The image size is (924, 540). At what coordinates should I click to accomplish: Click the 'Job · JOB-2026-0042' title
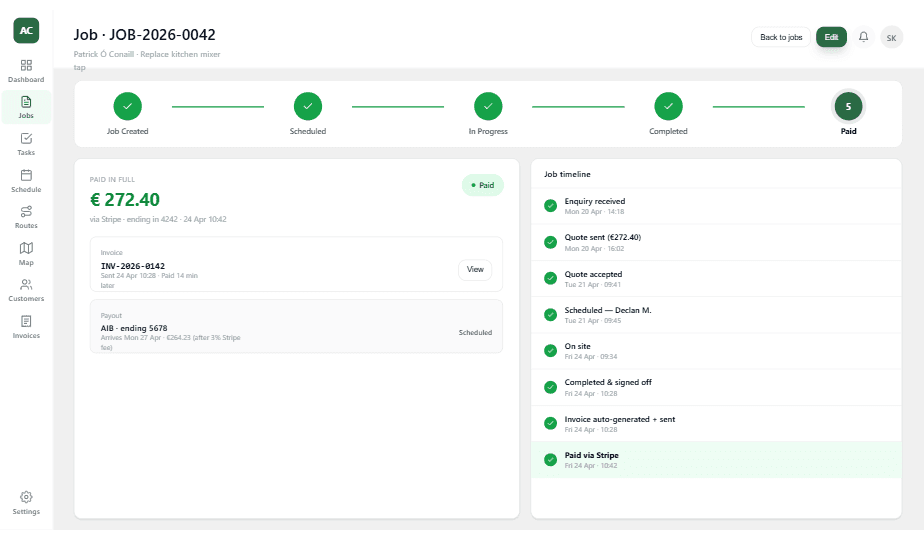tap(144, 35)
